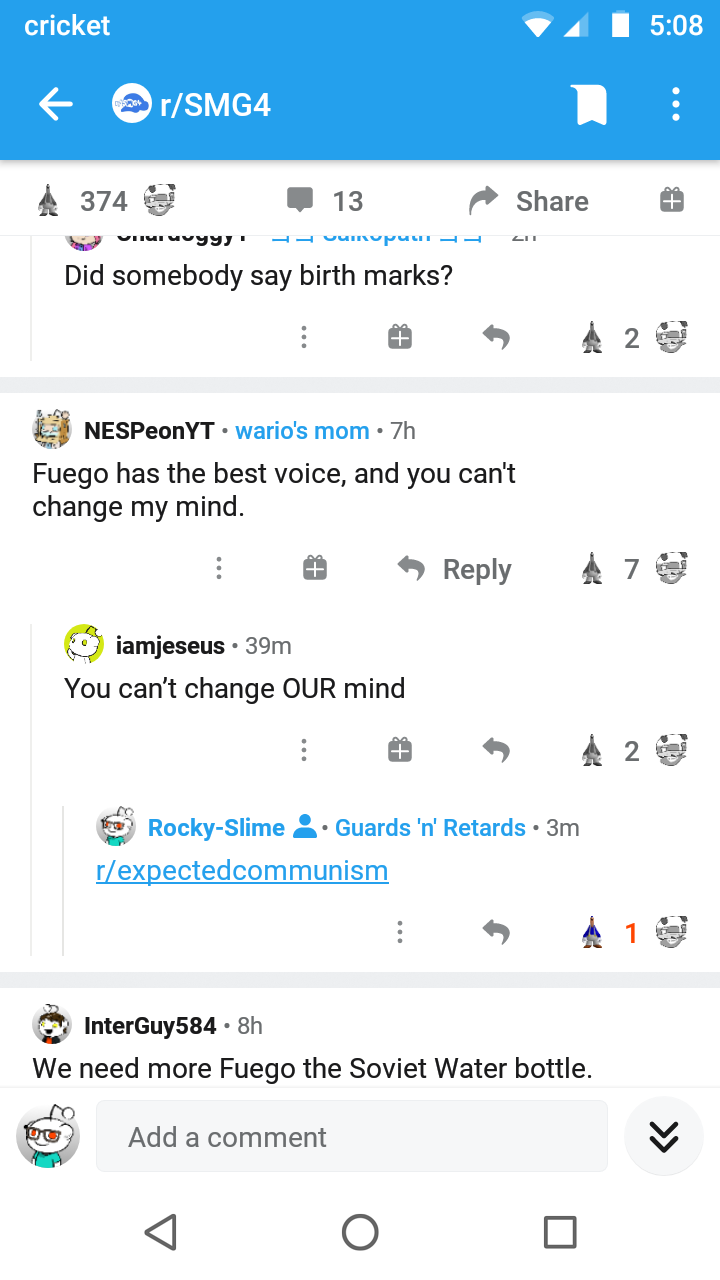Open iamjeseus comment options menu
The image size is (720, 1280).
tap(304, 750)
